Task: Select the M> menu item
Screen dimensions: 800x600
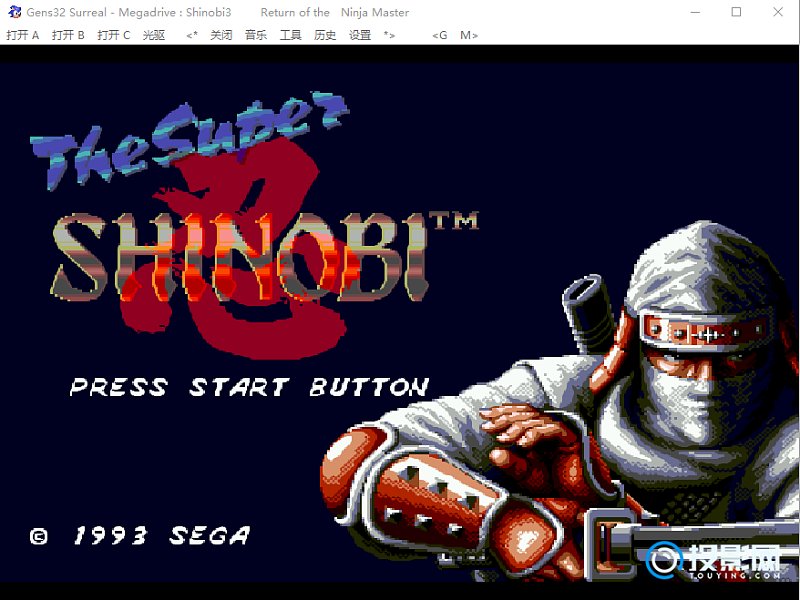Action: click(x=468, y=35)
